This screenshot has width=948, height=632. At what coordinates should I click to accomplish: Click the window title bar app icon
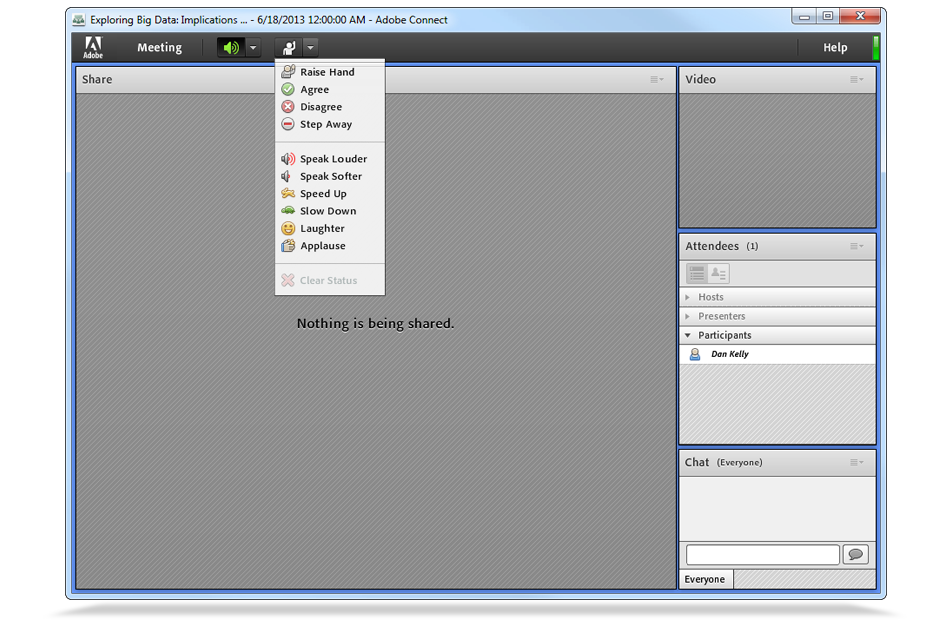click(x=79, y=20)
